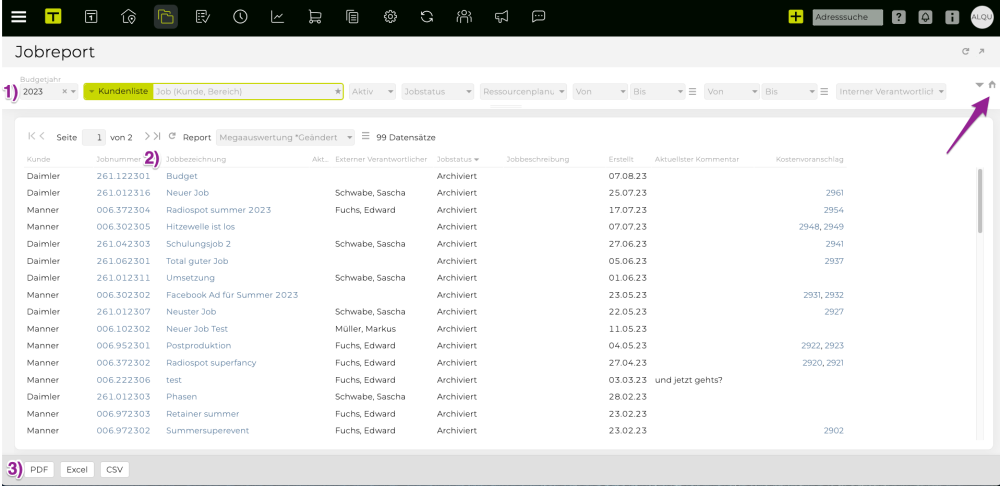Go to the previous results page
The height and width of the screenshot is (486, 1000).
click(42, 136)
